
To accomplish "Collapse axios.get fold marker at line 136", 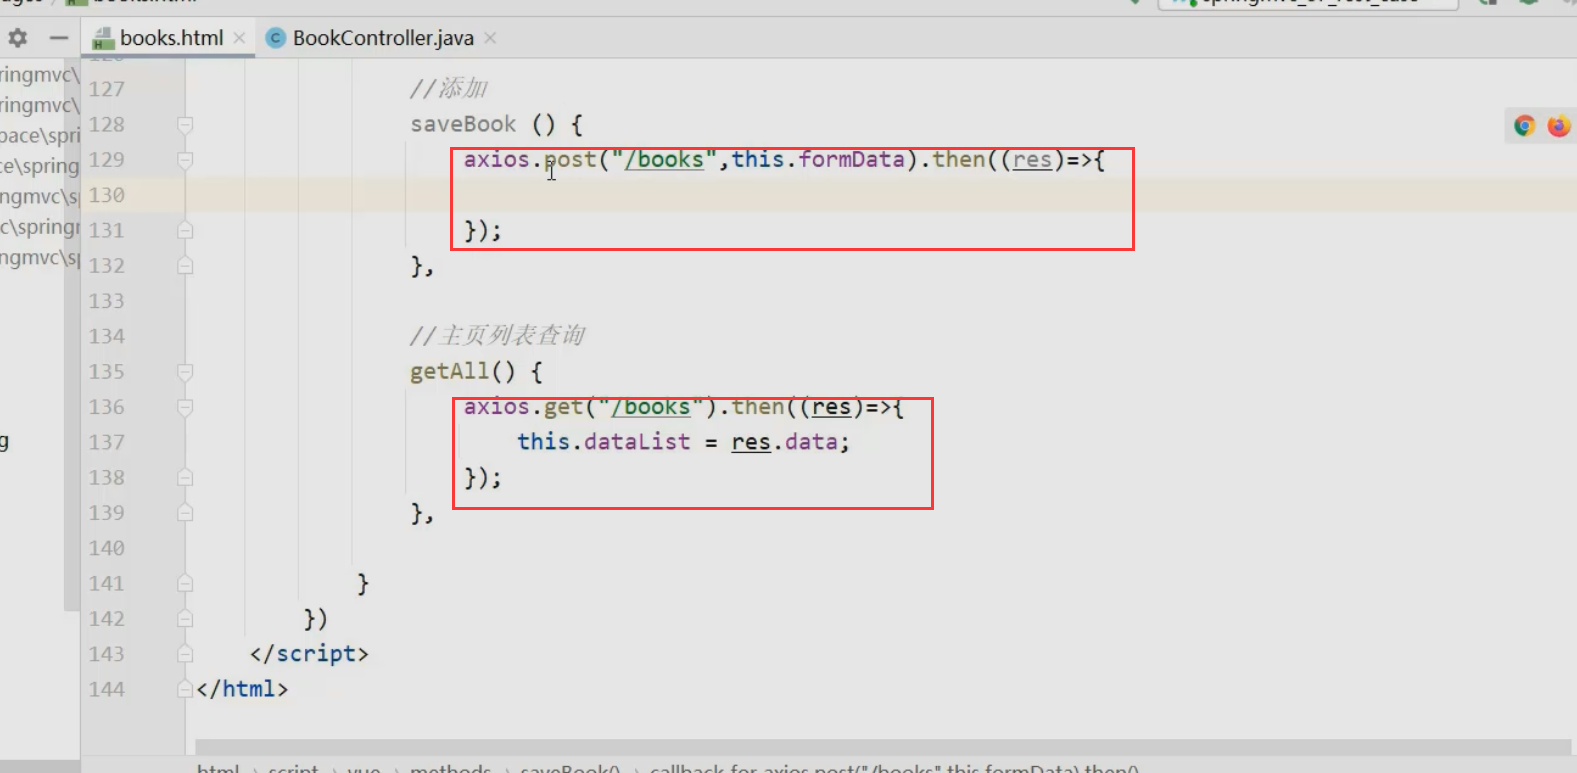I will point(185,407).
